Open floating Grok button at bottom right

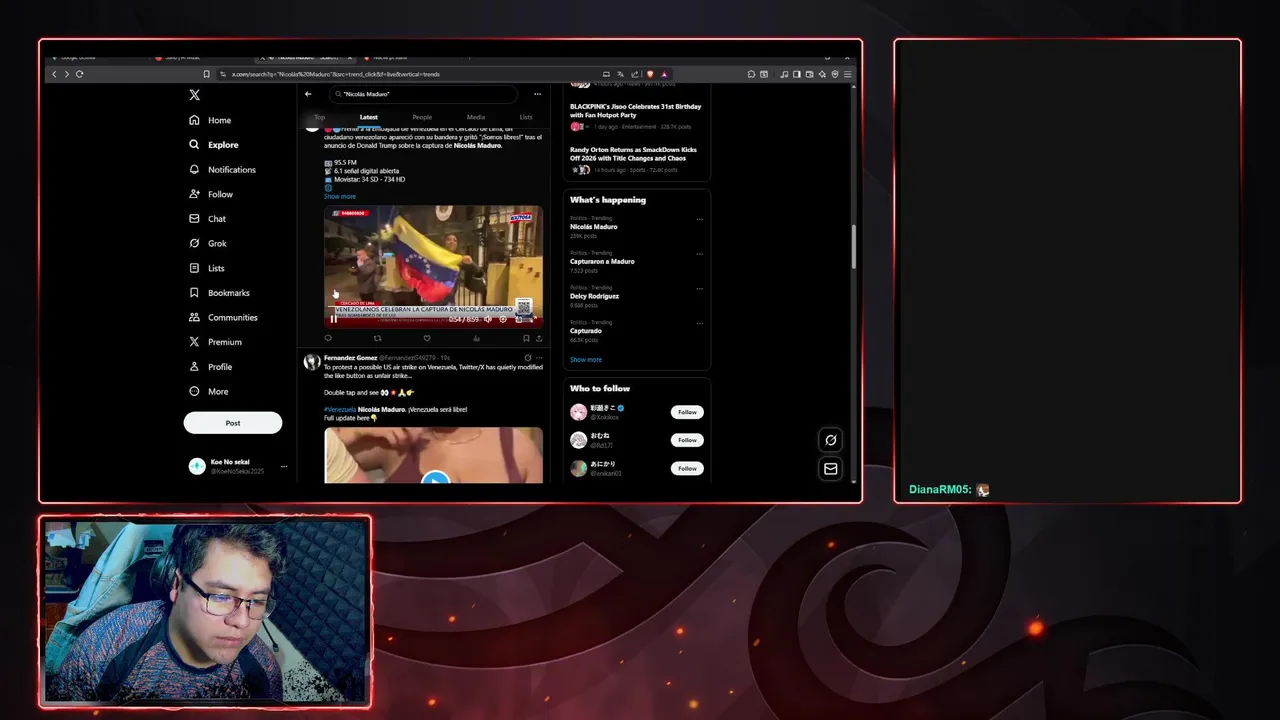(830, 440)
